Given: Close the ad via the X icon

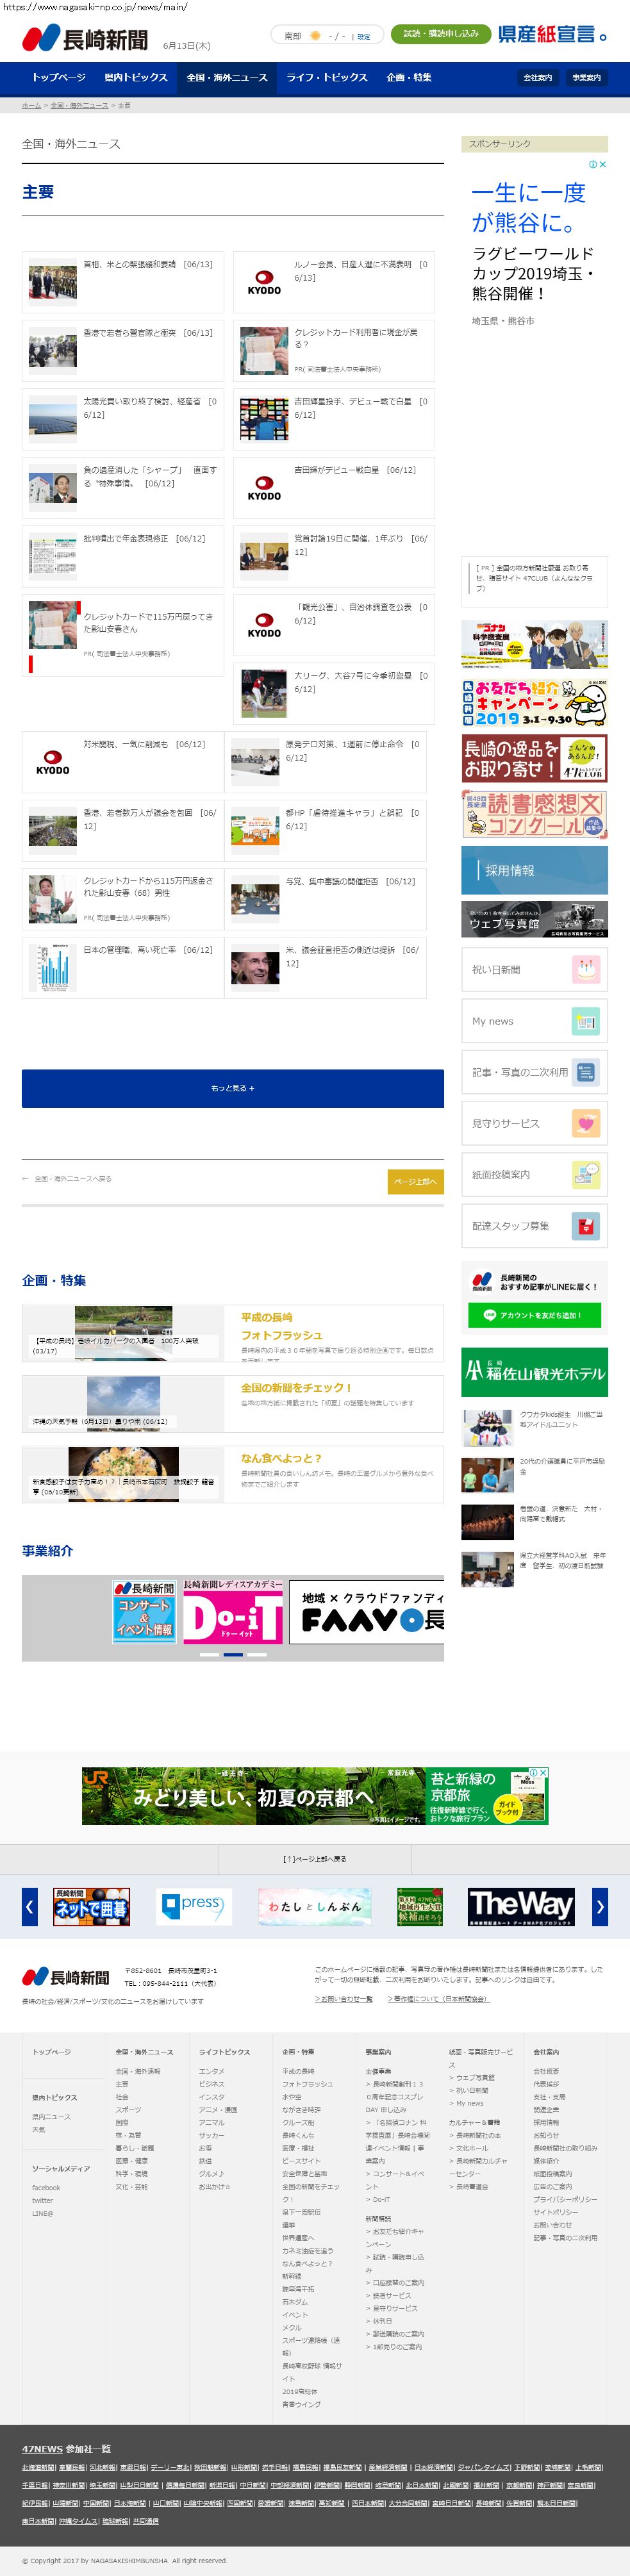Looking at the screenshot, I should (x=603, y=164).
